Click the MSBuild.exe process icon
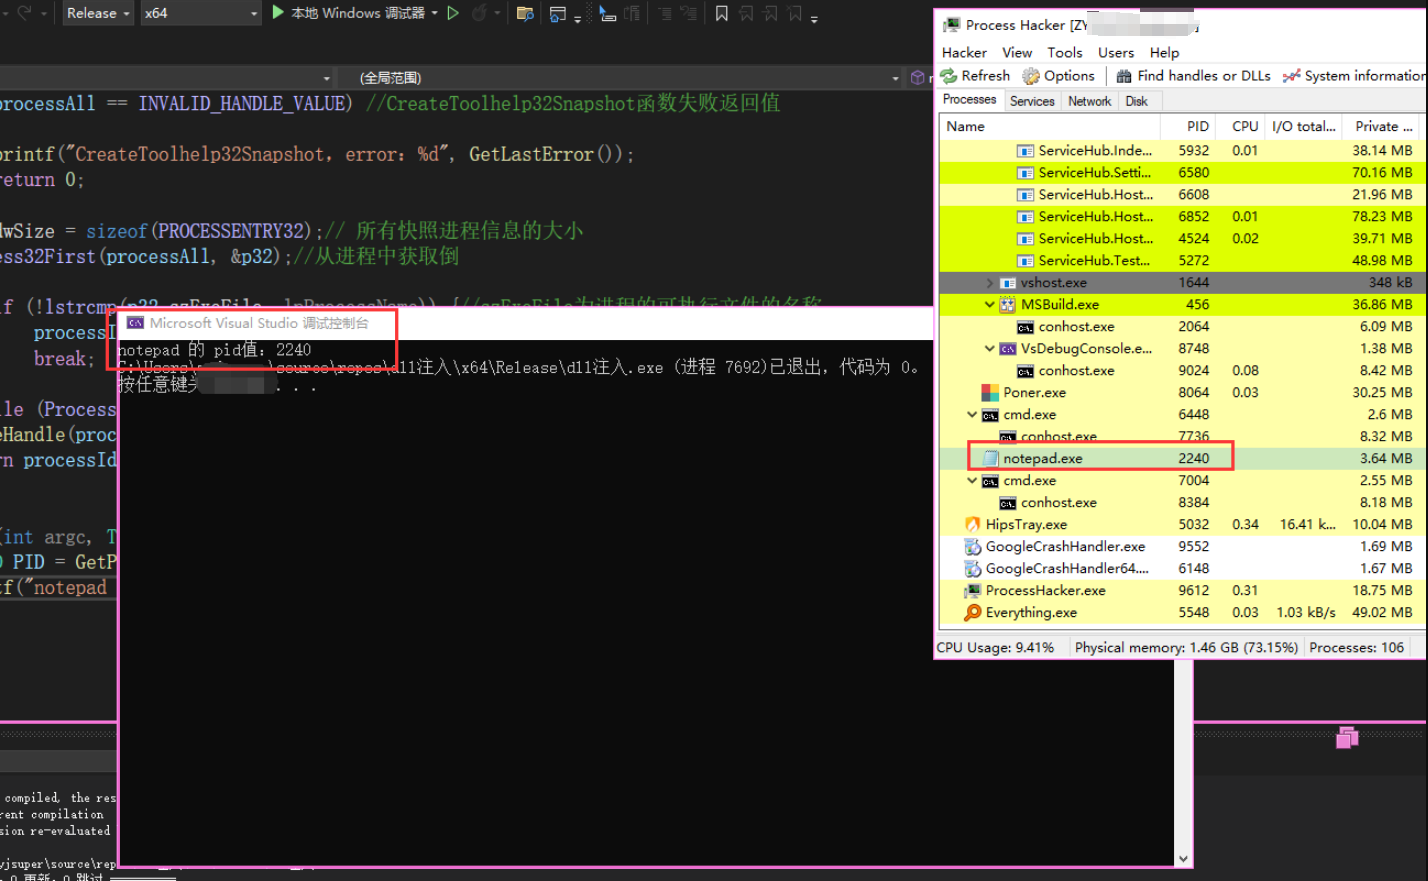 tap(1007, 304)
